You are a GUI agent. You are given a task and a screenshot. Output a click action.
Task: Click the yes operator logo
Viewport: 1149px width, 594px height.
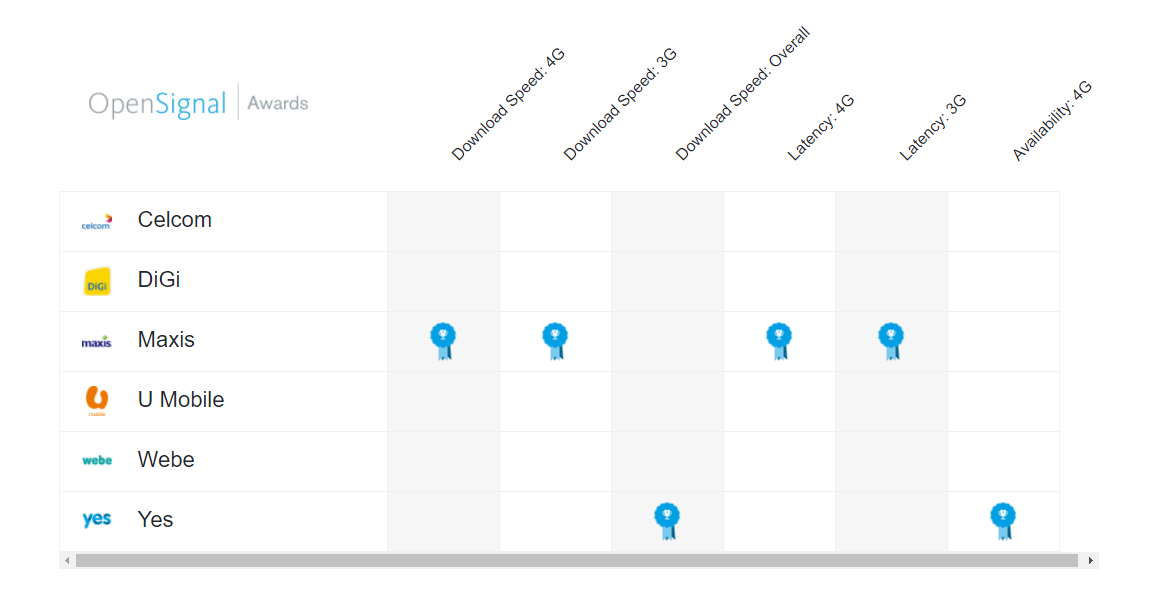tap(97, 520)
